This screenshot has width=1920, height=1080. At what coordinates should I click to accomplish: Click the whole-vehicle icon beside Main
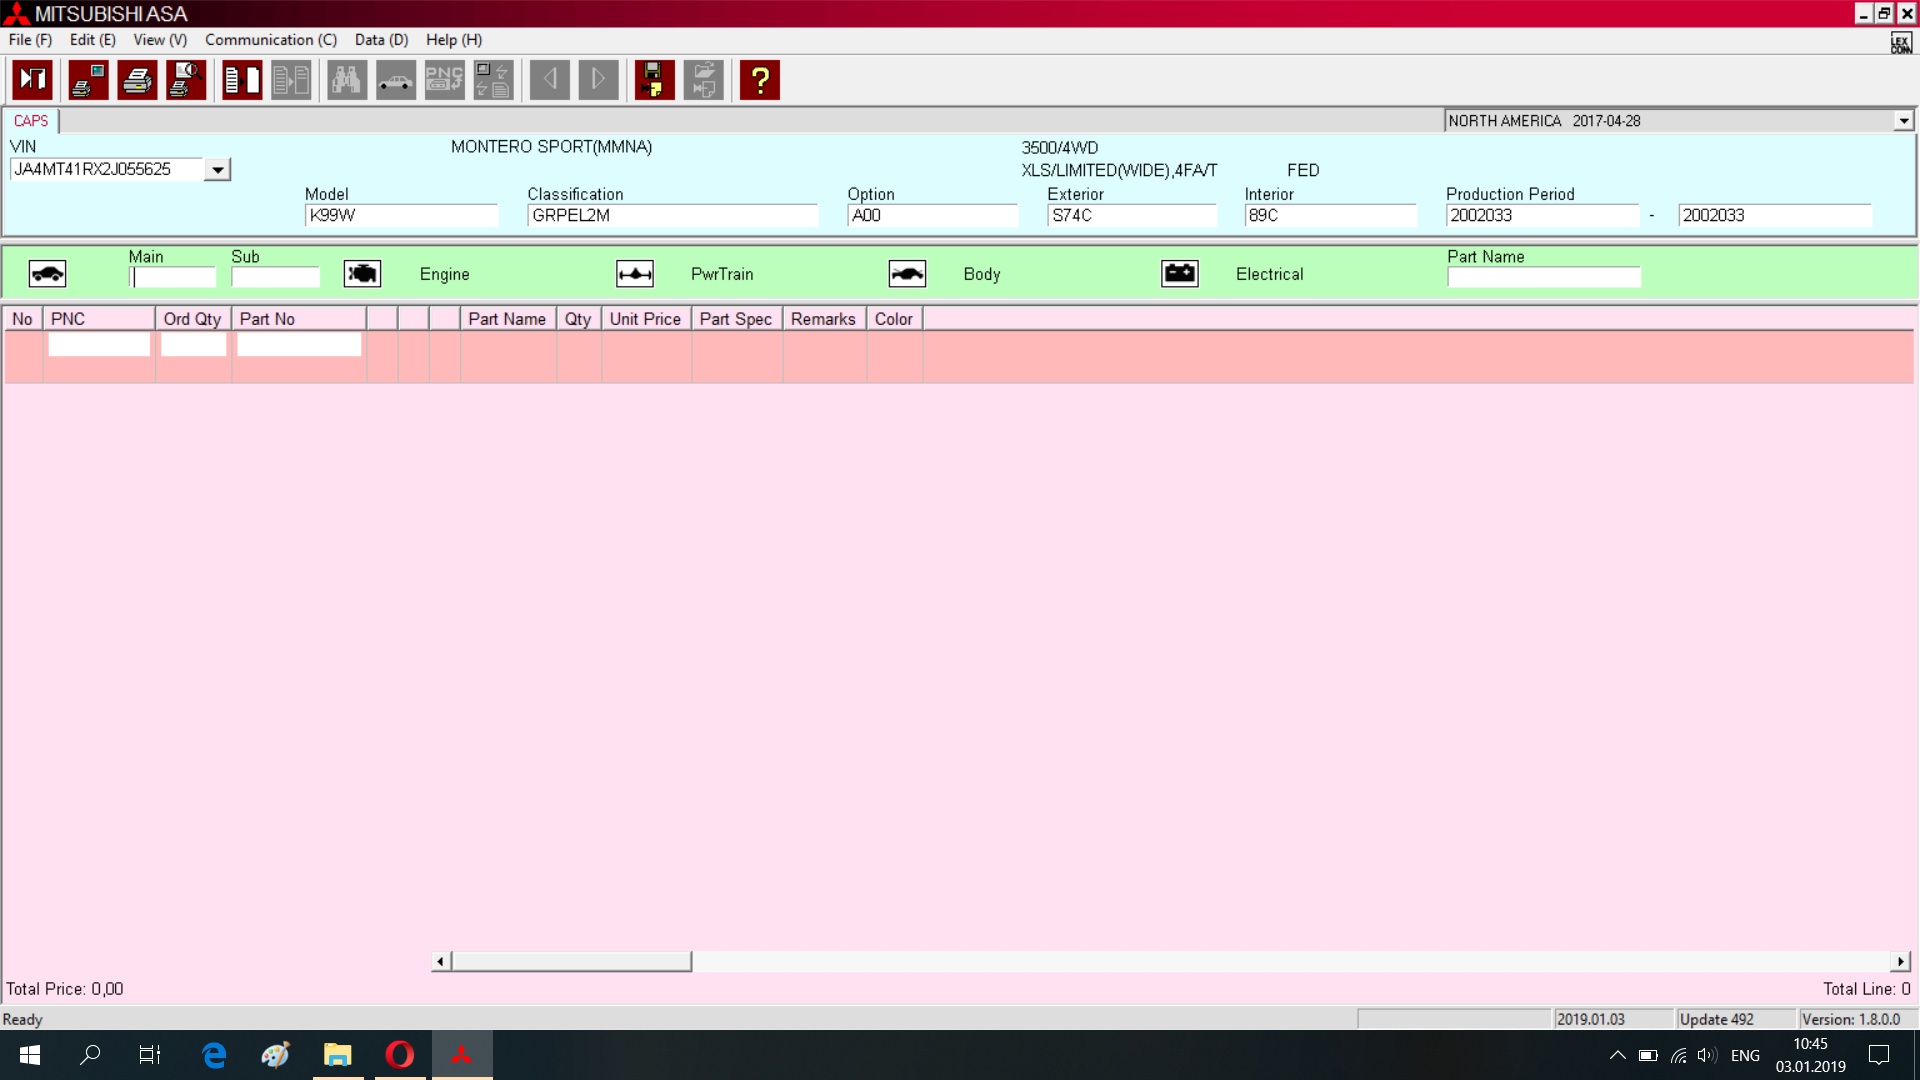click(47, 274)
